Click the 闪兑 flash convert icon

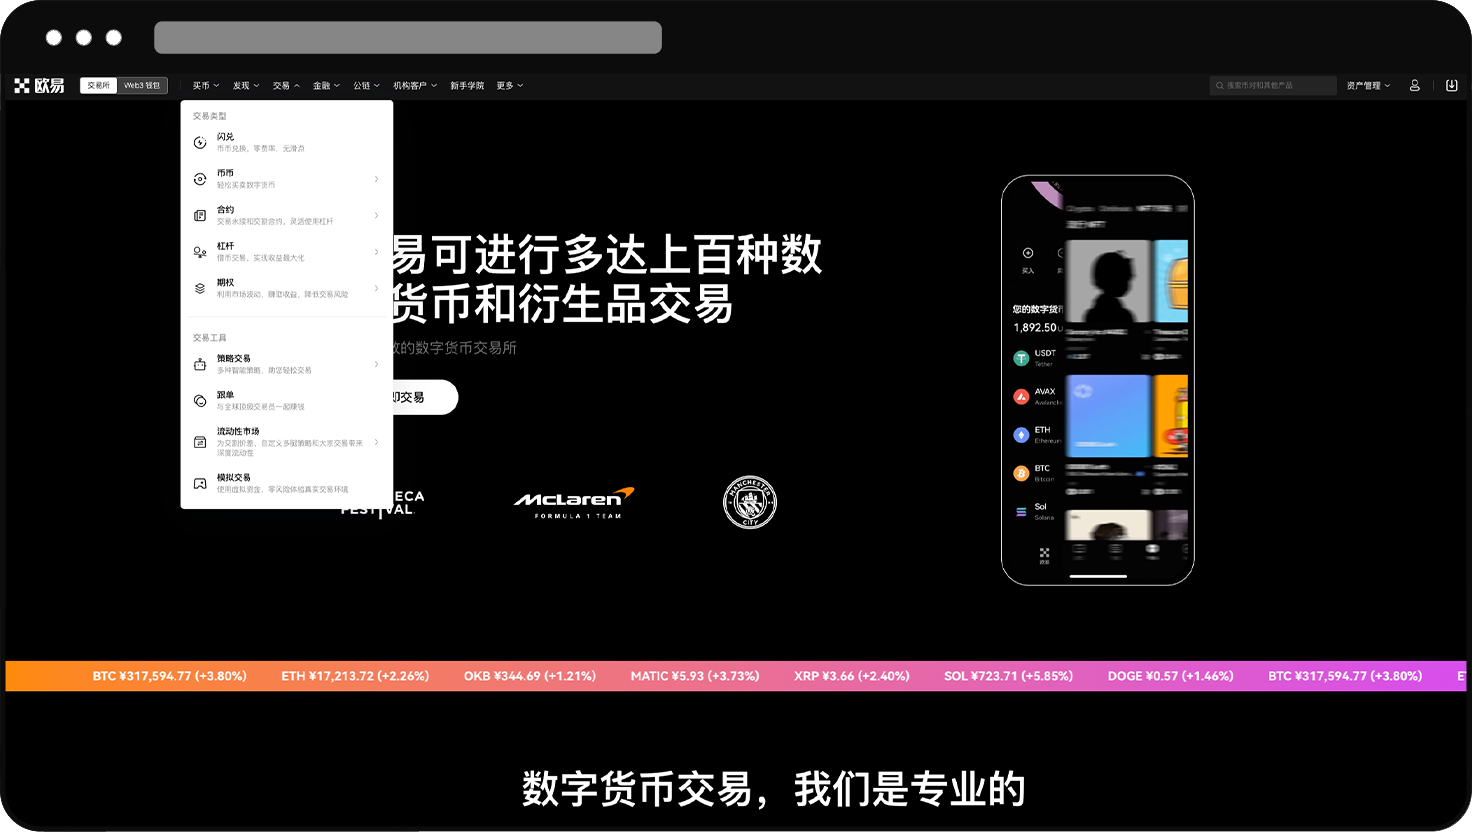(x=200, y=143)
